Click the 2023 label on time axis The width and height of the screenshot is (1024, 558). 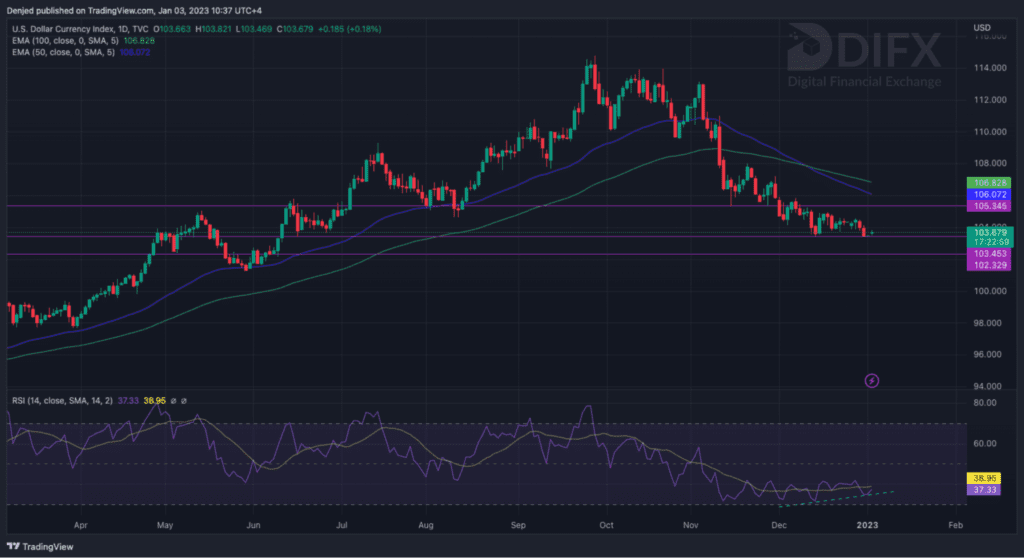coord(870,523)
